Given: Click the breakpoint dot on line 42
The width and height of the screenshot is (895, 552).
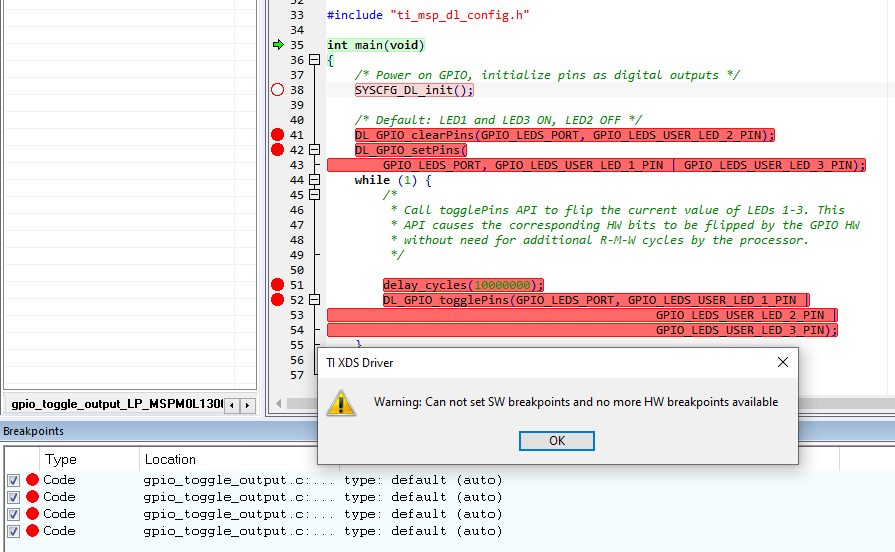Looking at the screenshot, I should [x=278, y=150].
